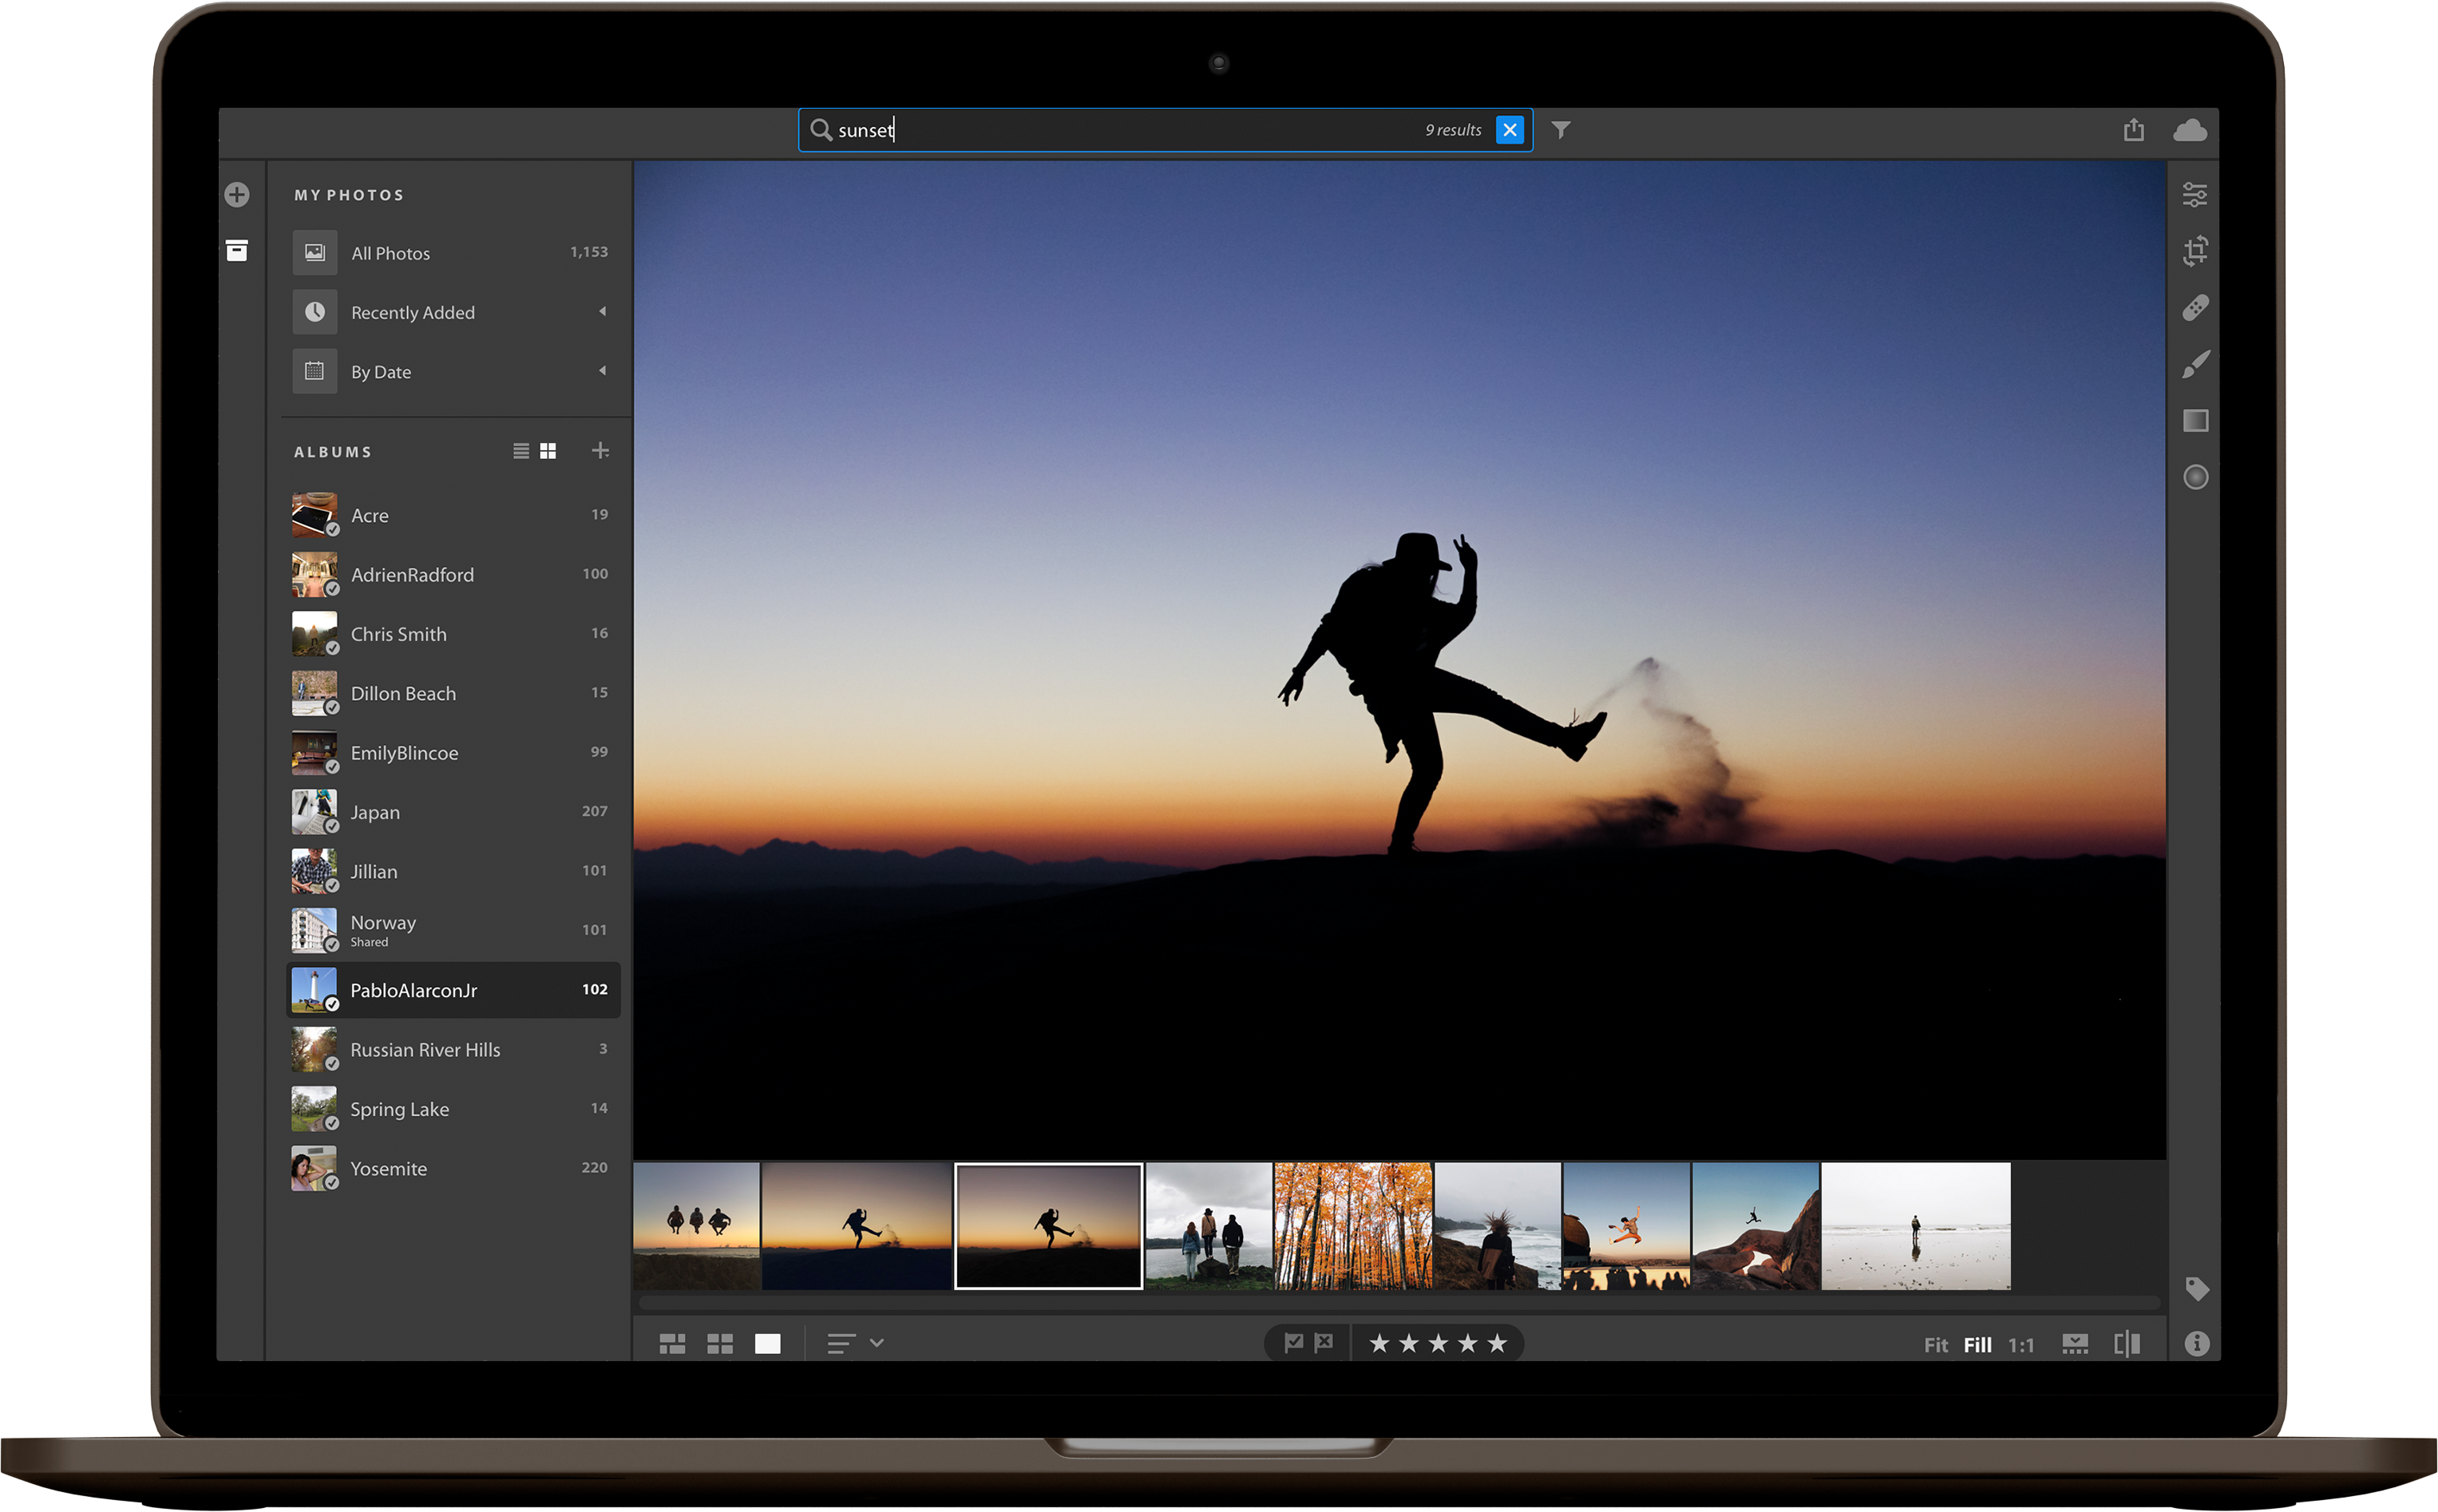Expand the By Date section

(603, 370)
